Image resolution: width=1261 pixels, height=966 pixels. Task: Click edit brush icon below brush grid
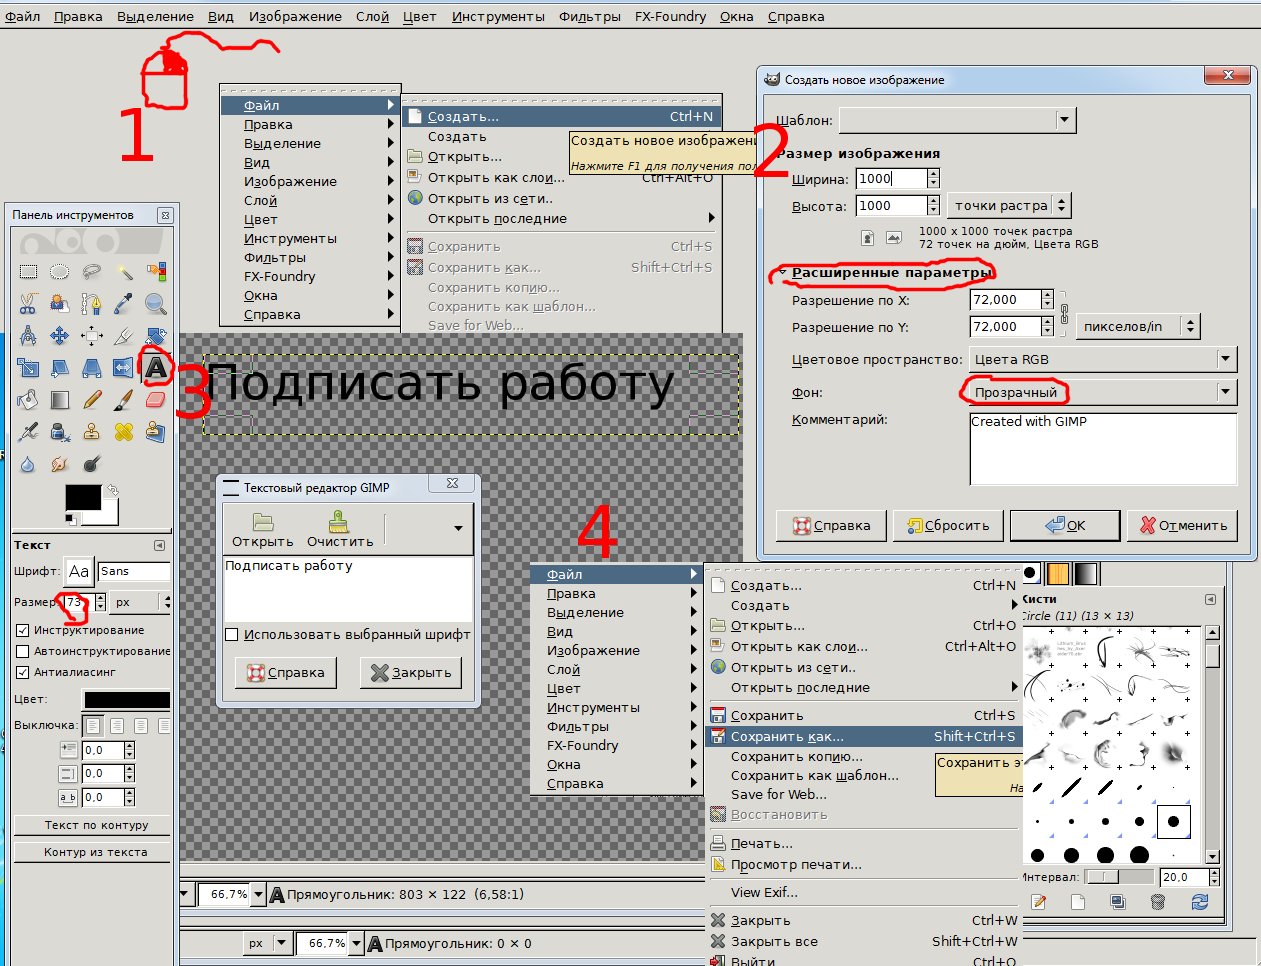point(1039,902)
